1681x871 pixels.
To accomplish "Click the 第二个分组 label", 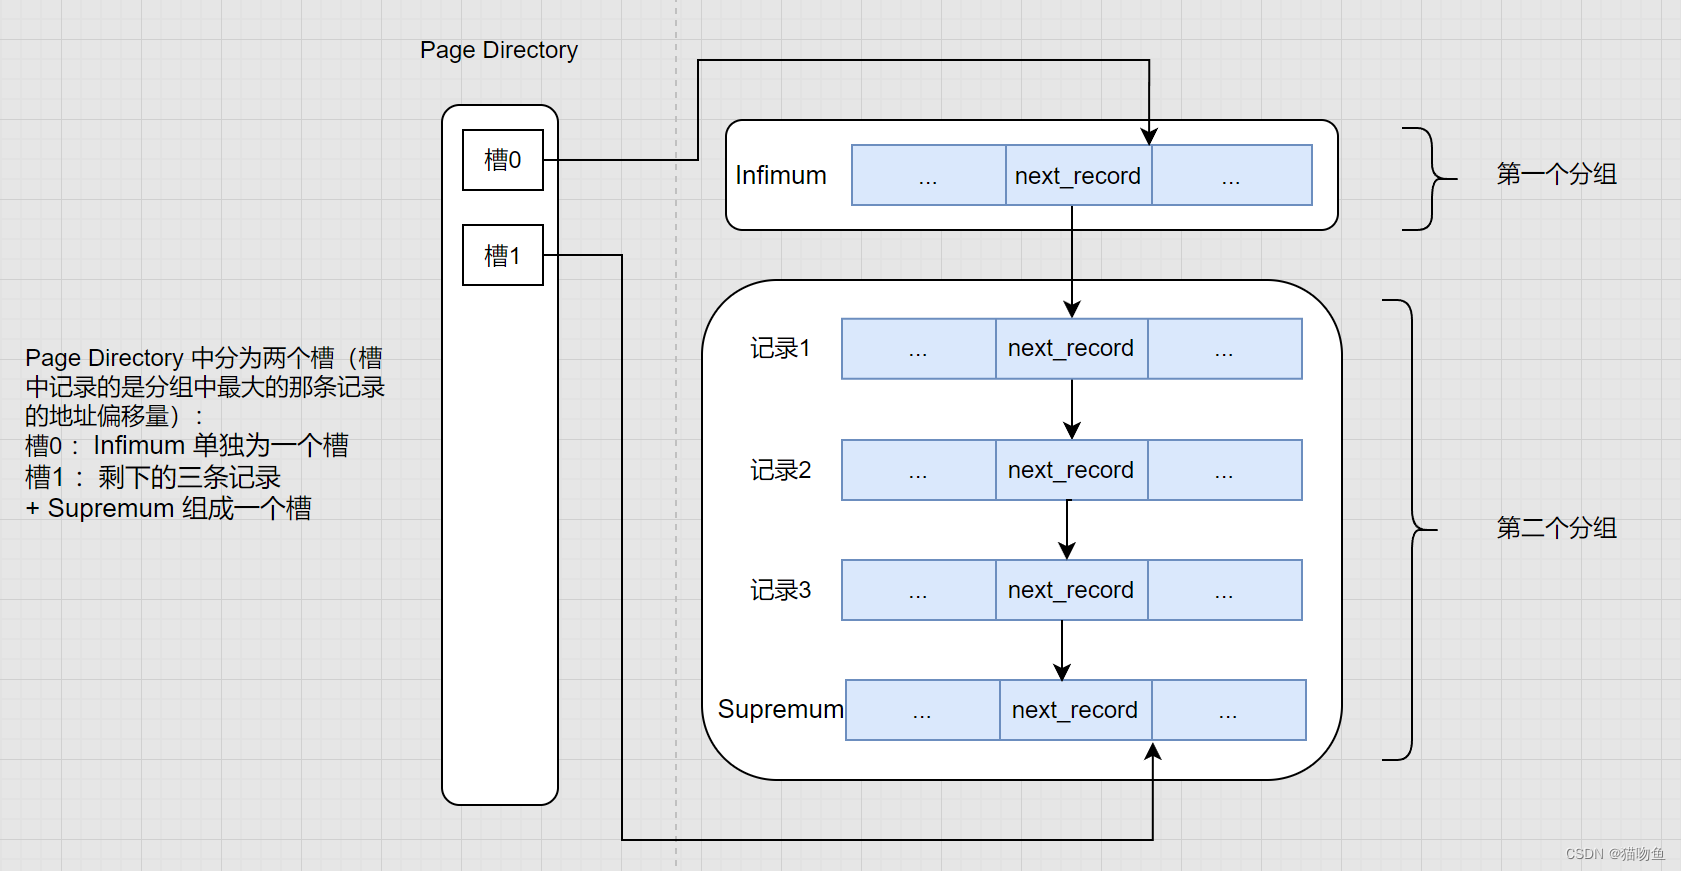I will click(1556, 528).
